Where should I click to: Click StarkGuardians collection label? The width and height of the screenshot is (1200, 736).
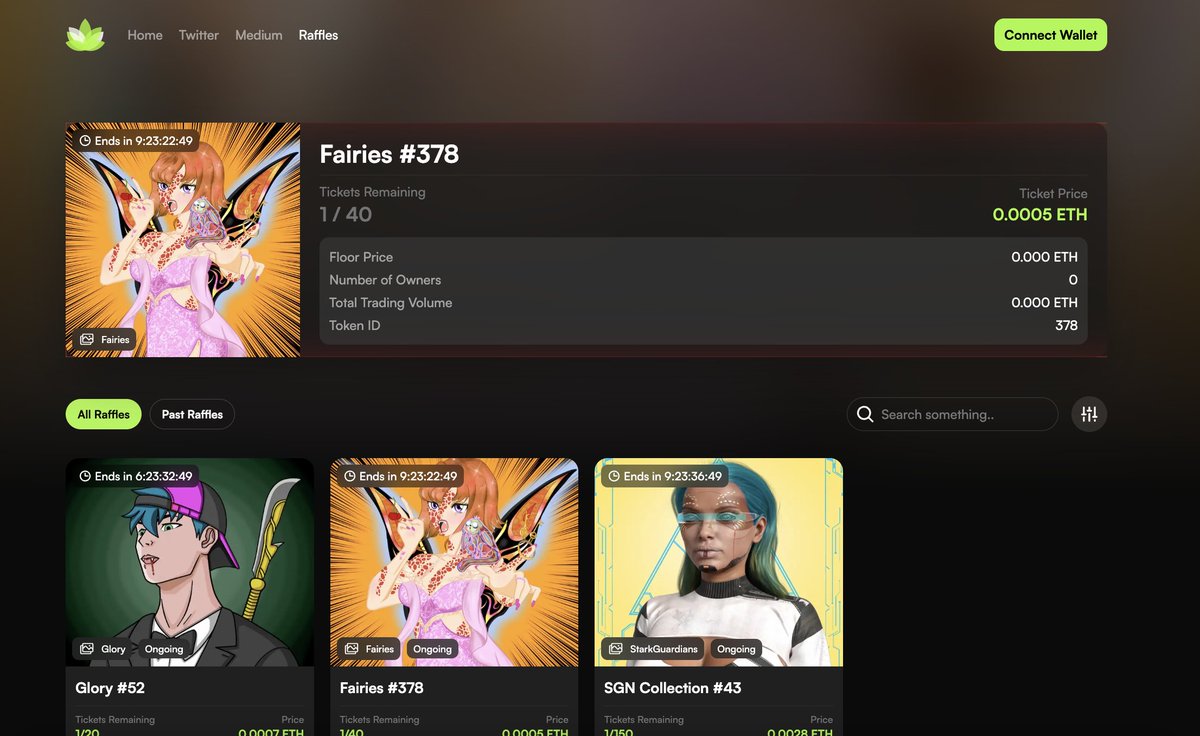click(664, 649)
